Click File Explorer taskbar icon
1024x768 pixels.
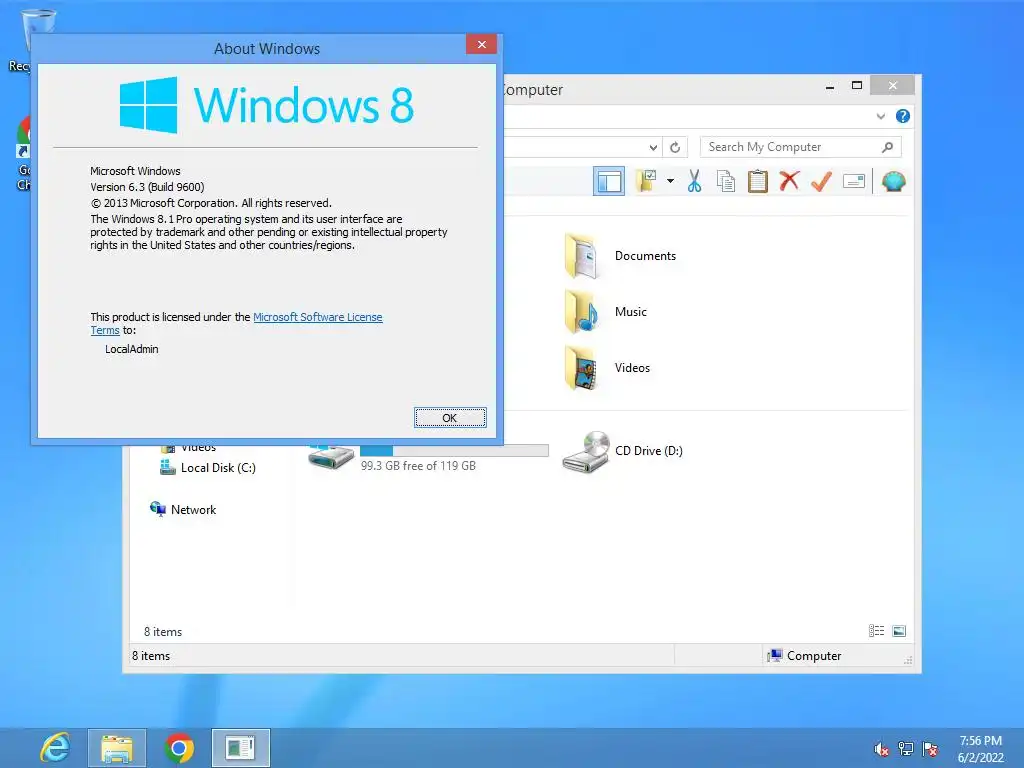[117, 748]
